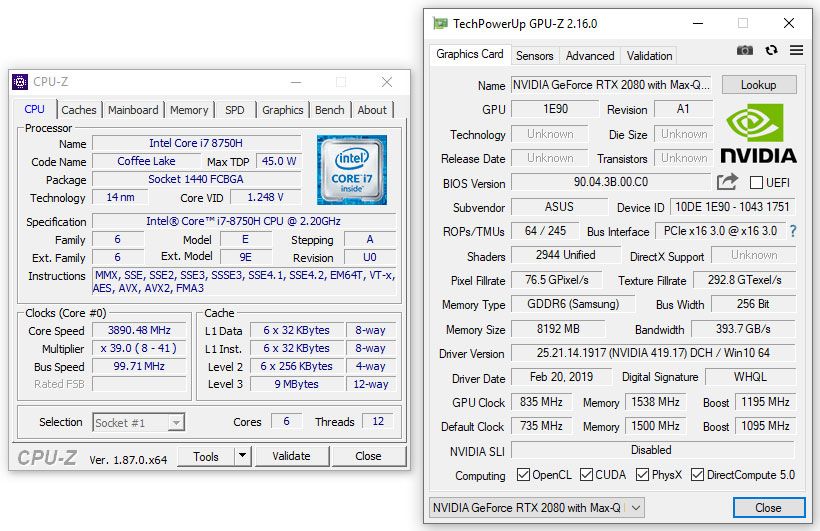Click the Level 3 cache value 9 MBytes
The width and height of the screenshot is (820, 531).
[297, 384]
